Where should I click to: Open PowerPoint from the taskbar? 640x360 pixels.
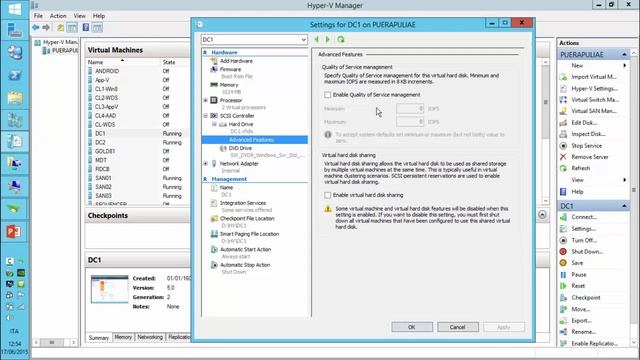14,231
